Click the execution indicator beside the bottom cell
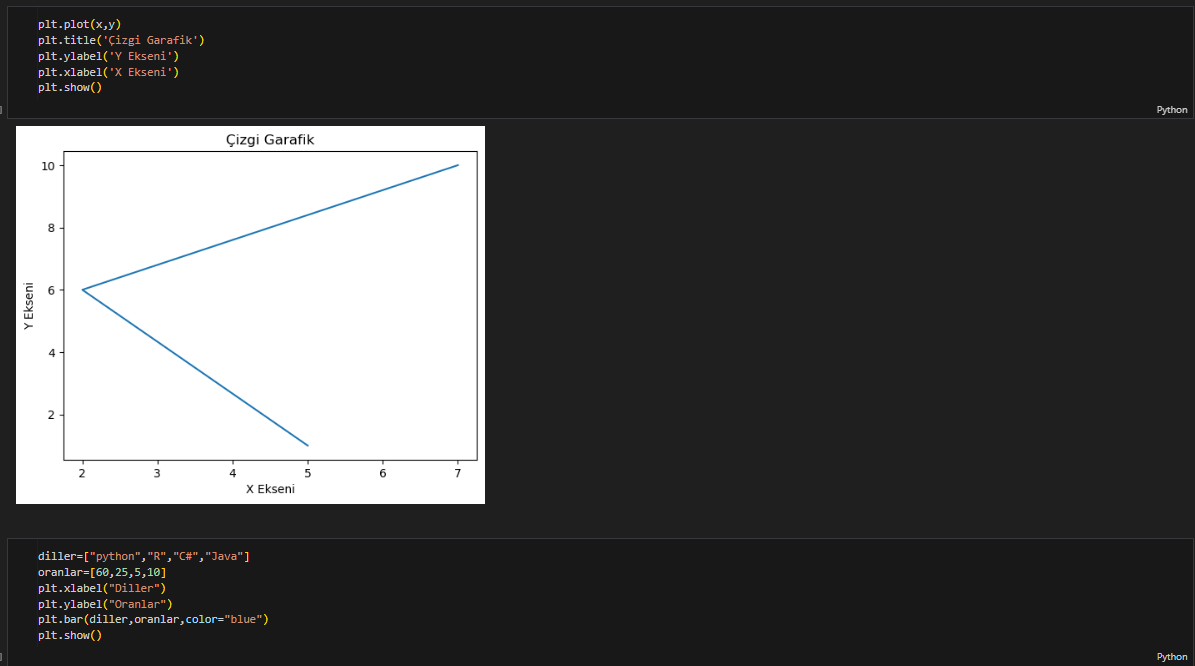The height and width of the screenshot is (666, 1195). 3,657
